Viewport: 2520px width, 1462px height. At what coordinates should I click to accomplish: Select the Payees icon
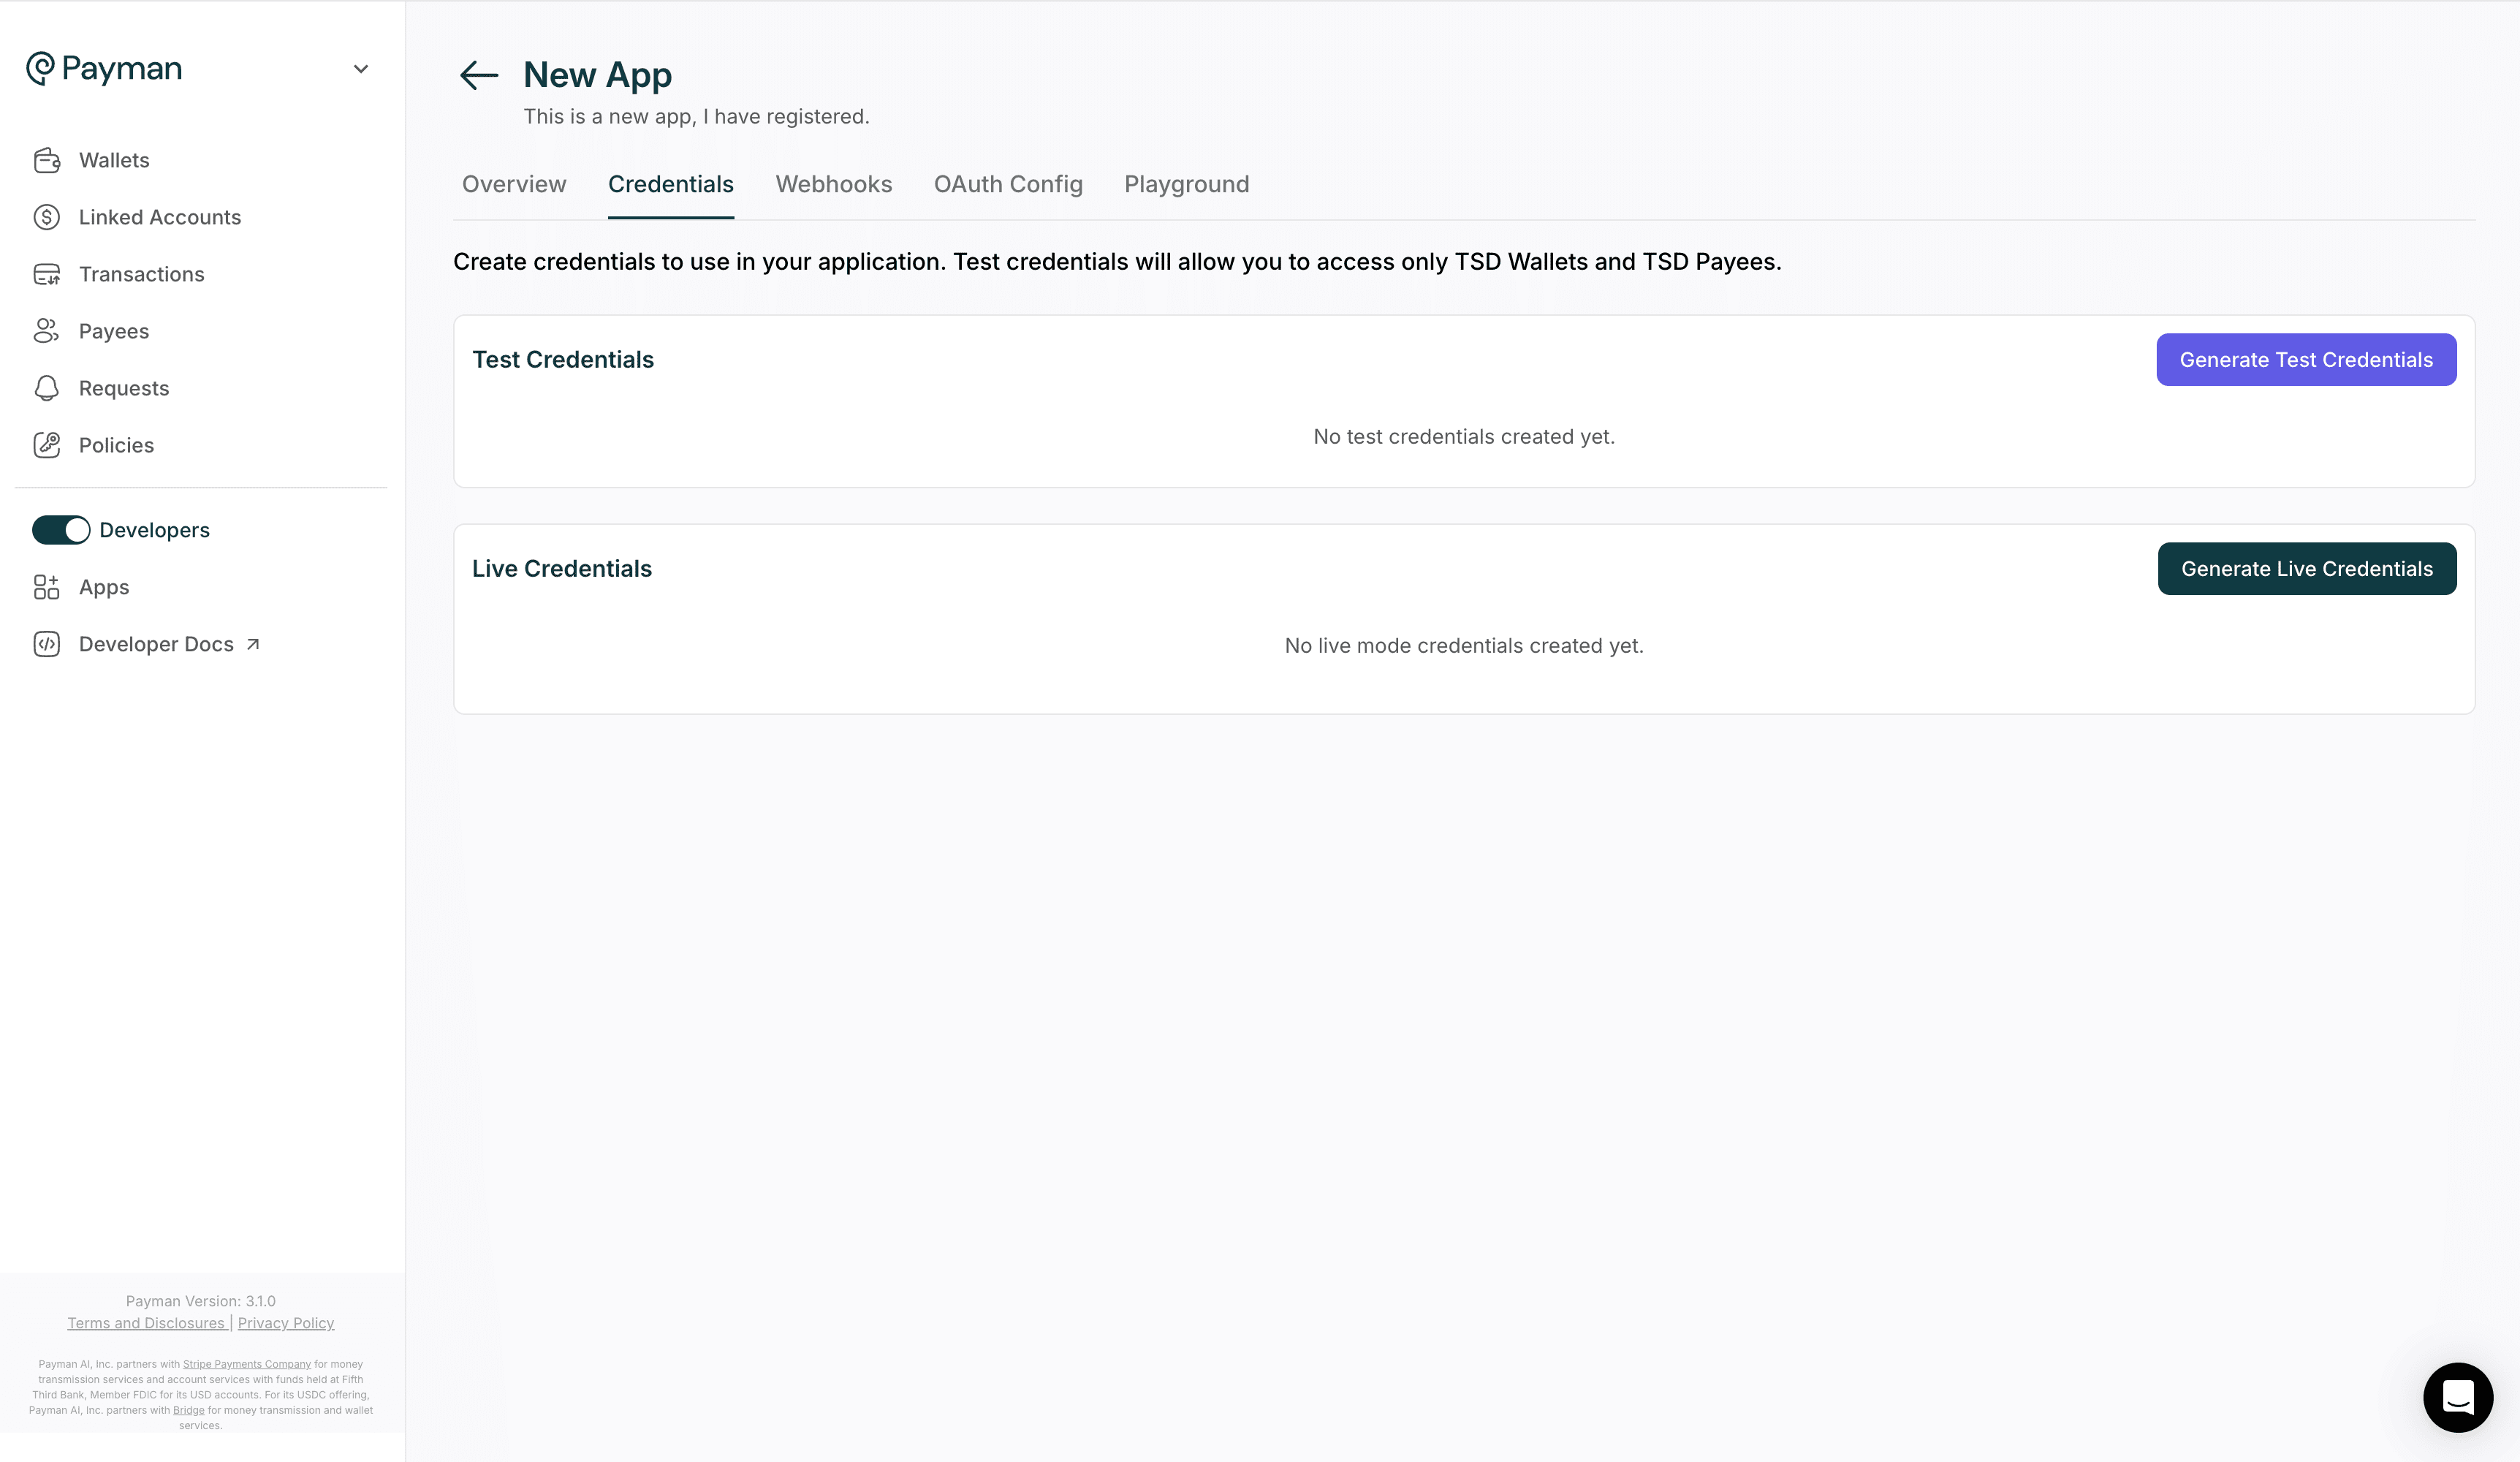[x=48, y=330]
